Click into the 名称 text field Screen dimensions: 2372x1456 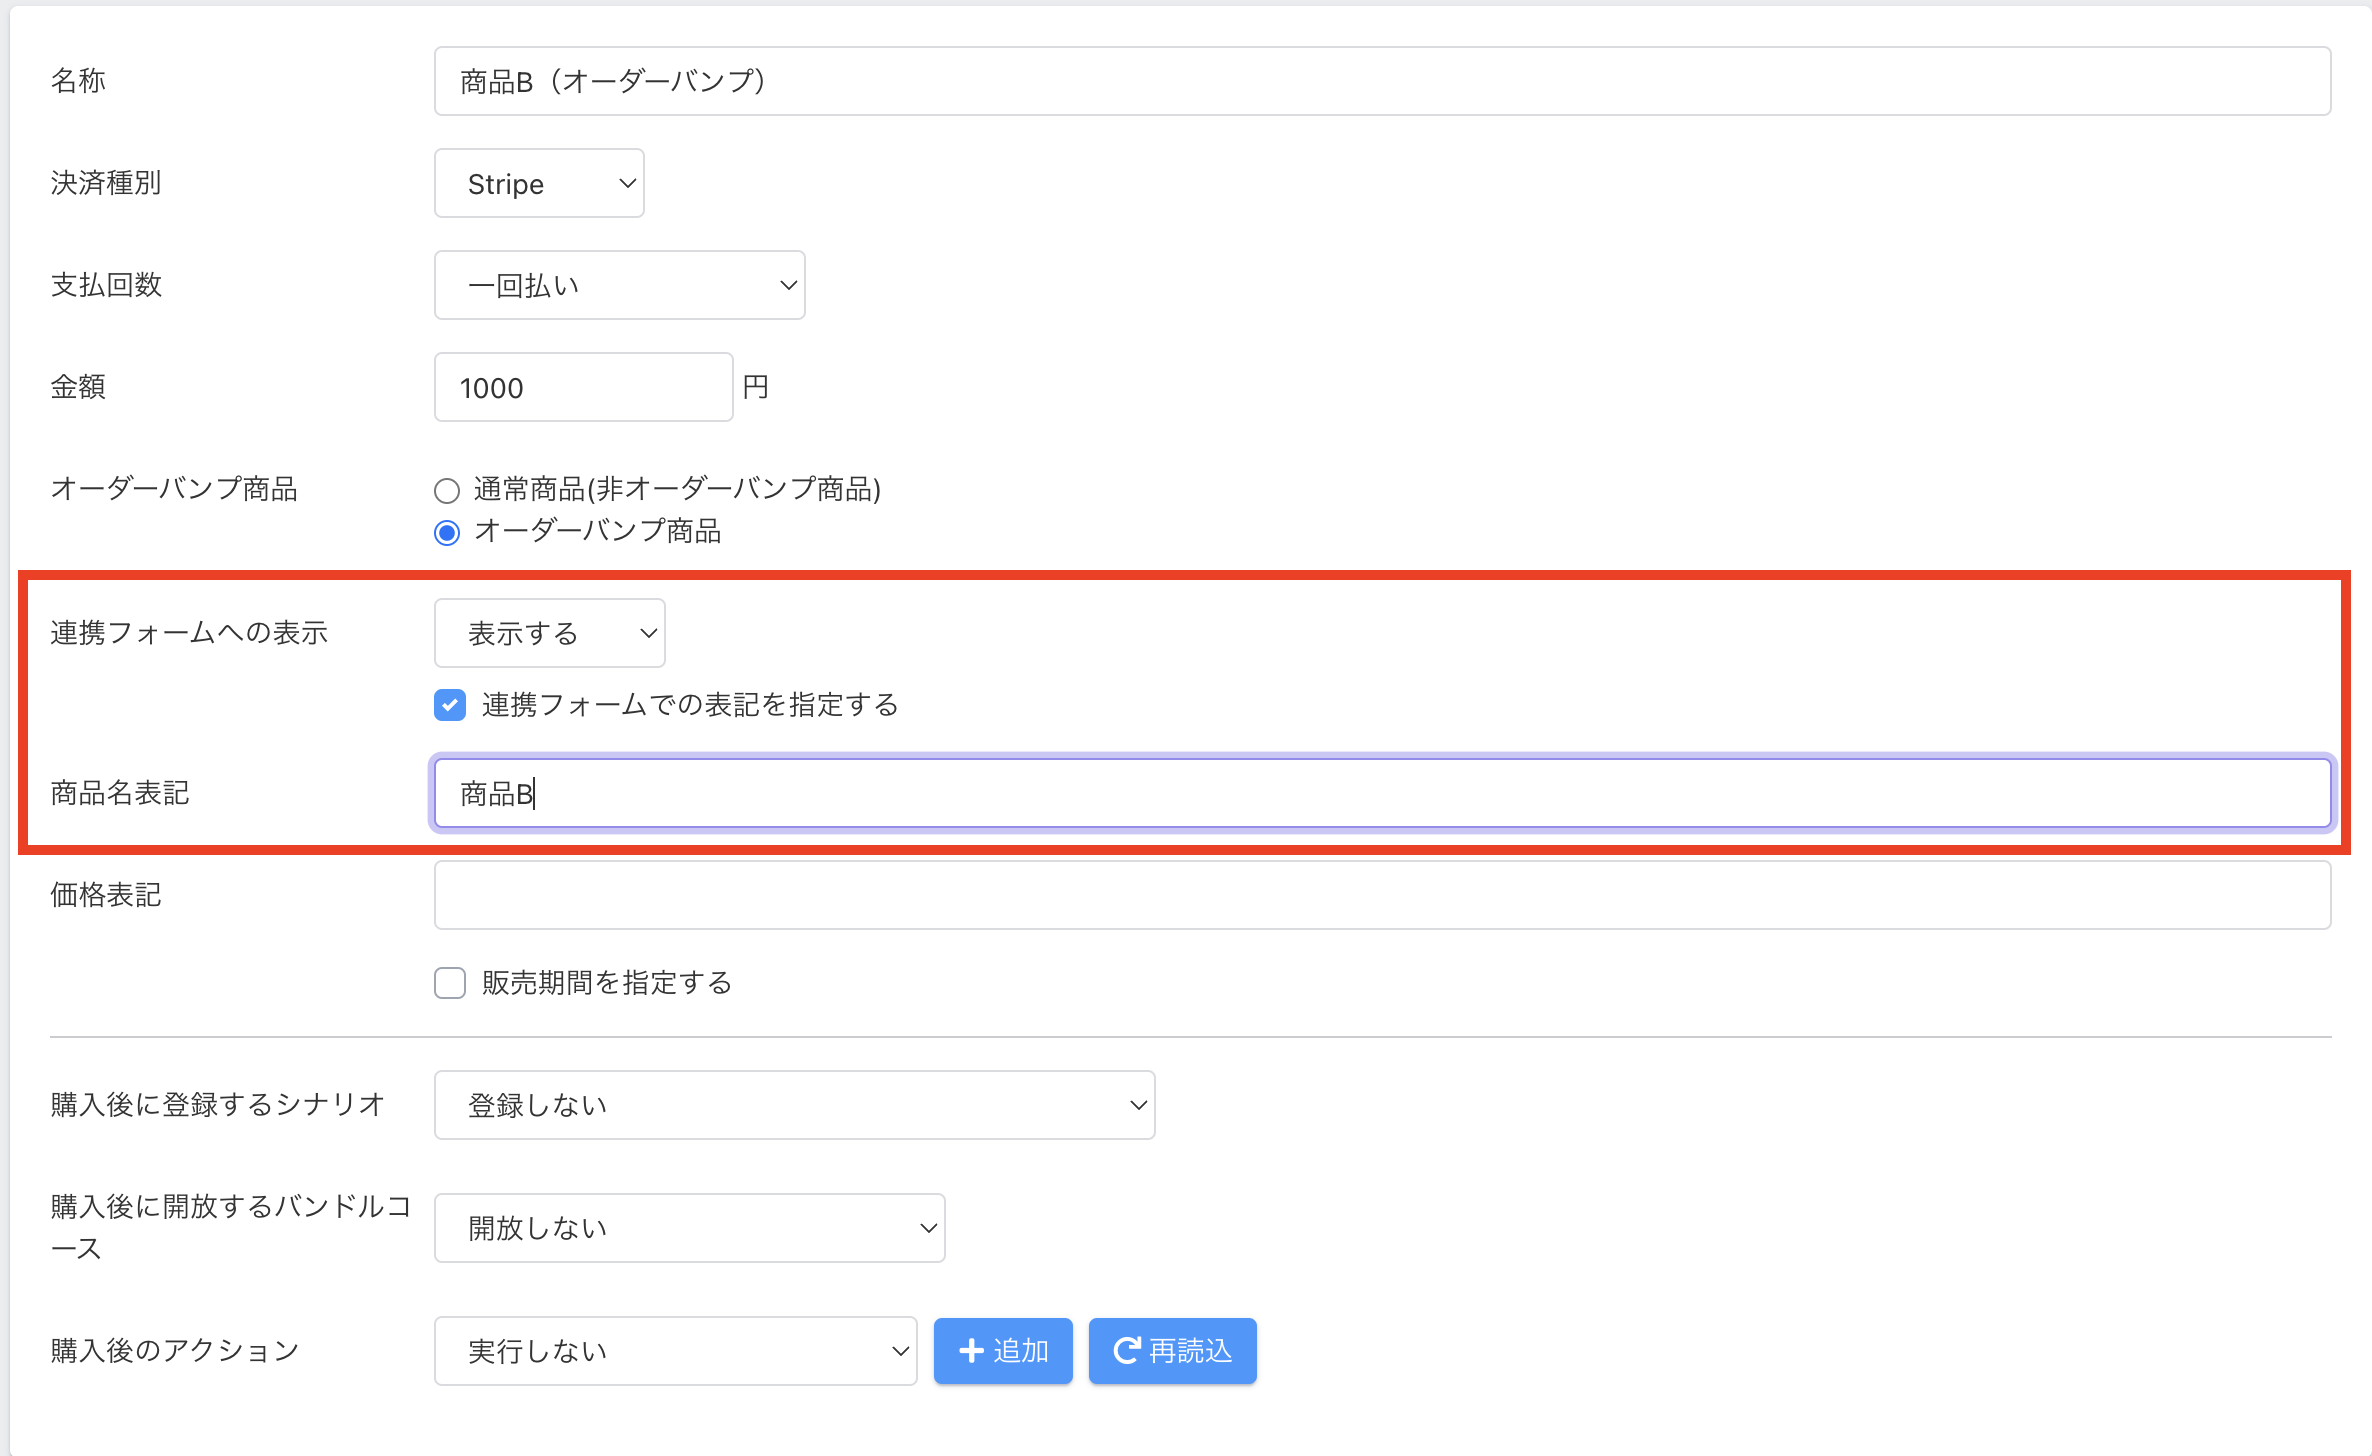pos(1382,82)
